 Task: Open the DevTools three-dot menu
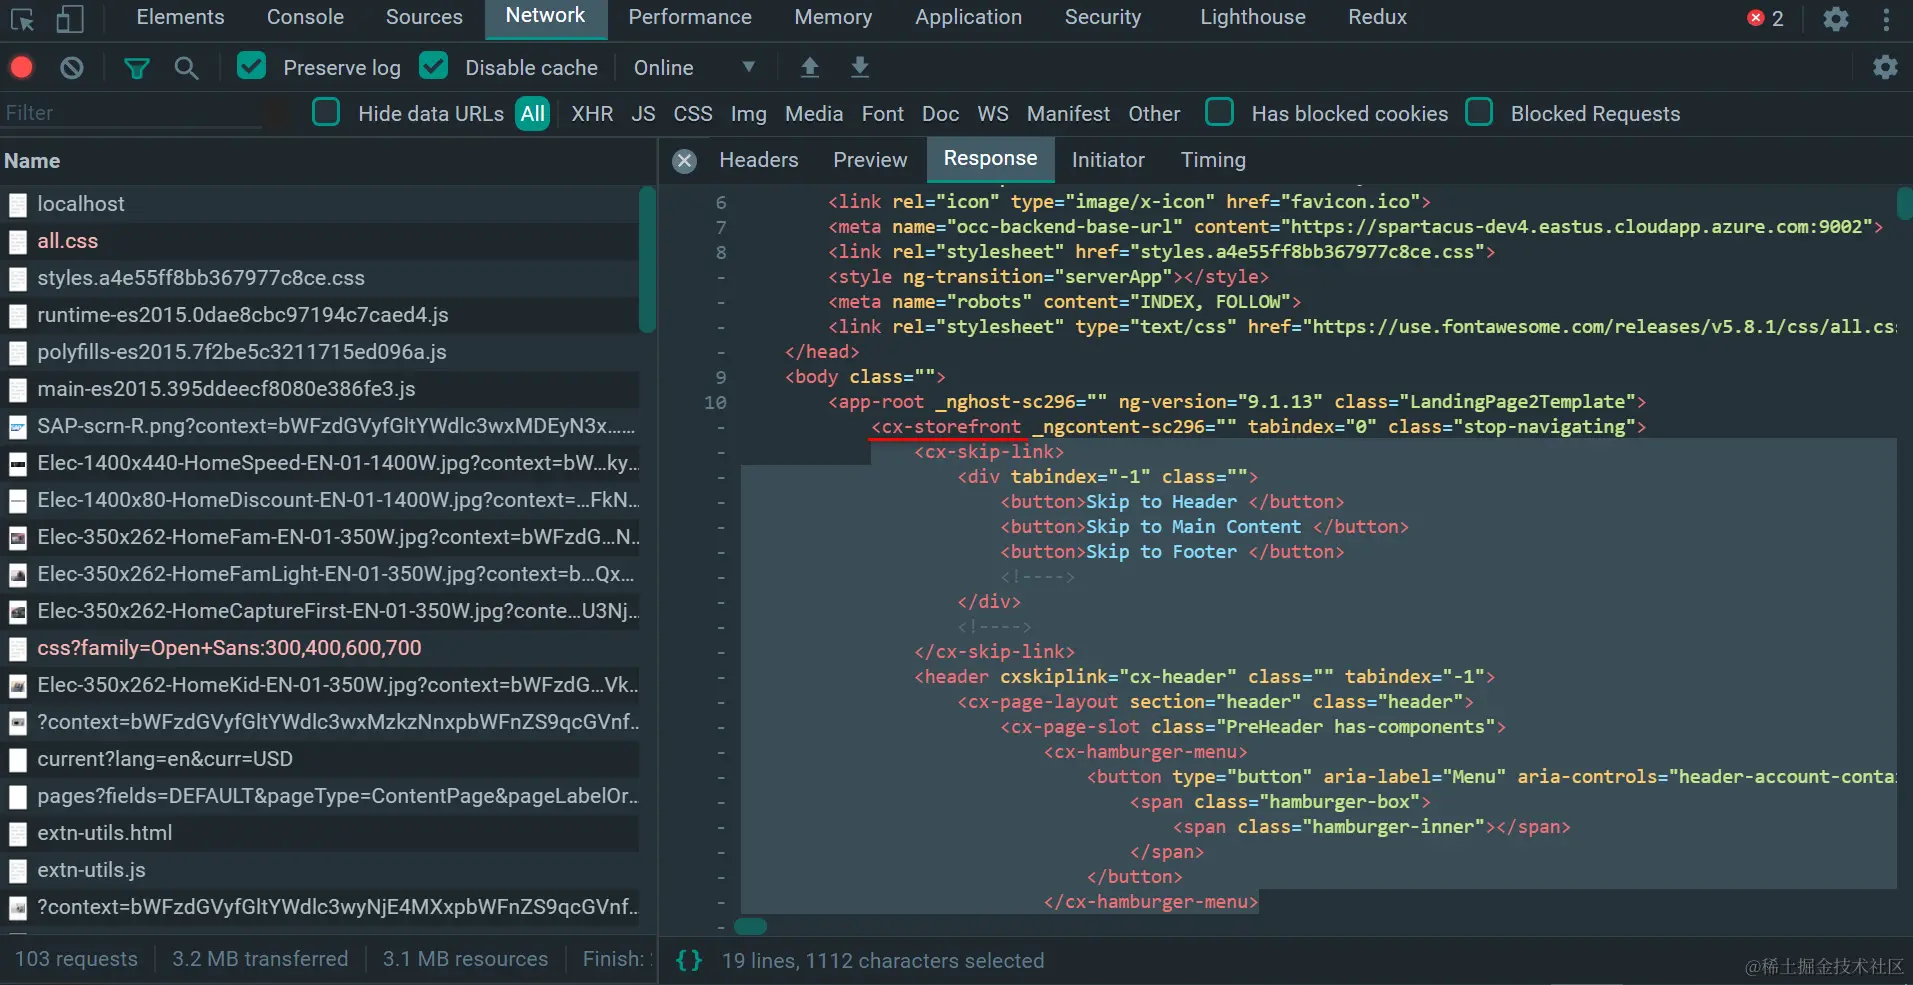tap(1886, 19)
